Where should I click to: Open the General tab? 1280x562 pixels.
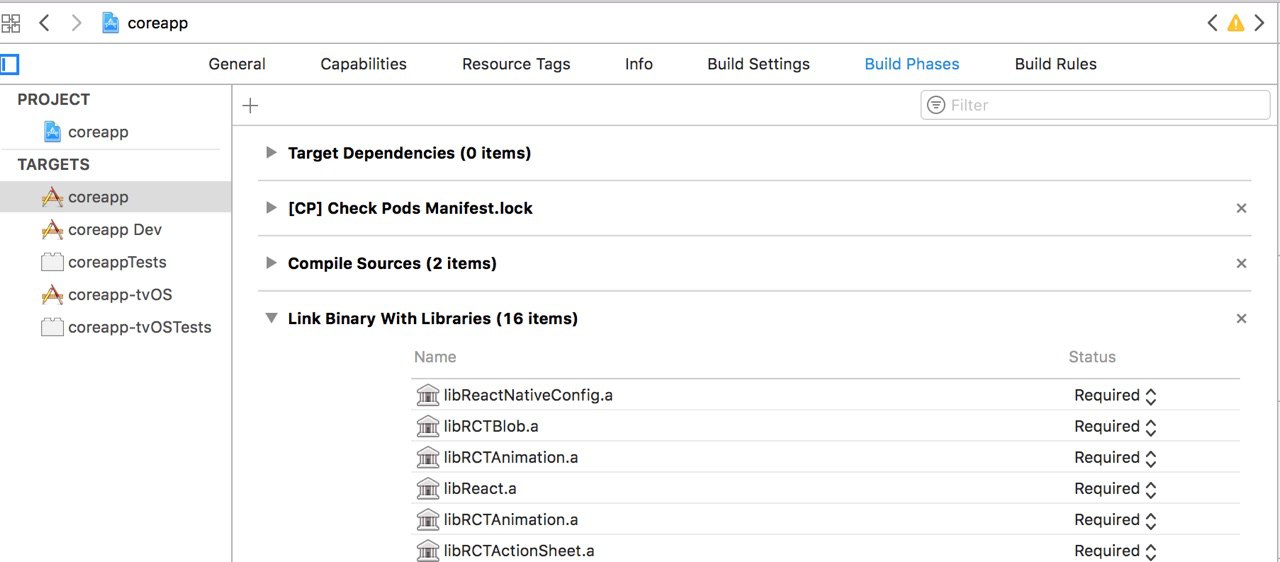click(237, 64)
